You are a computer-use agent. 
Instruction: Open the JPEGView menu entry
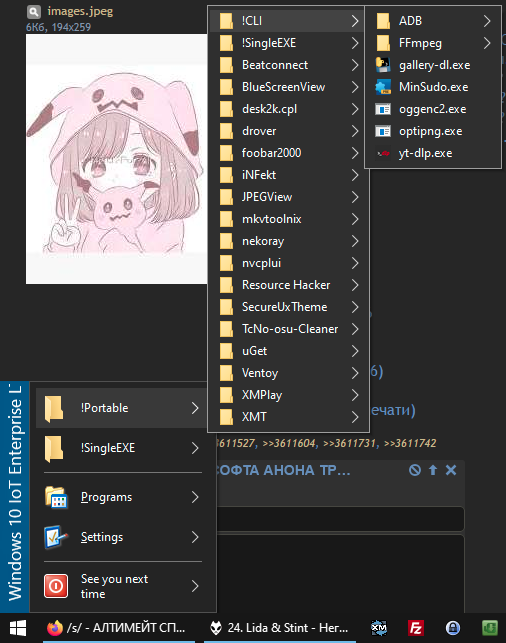click(289, 197)
